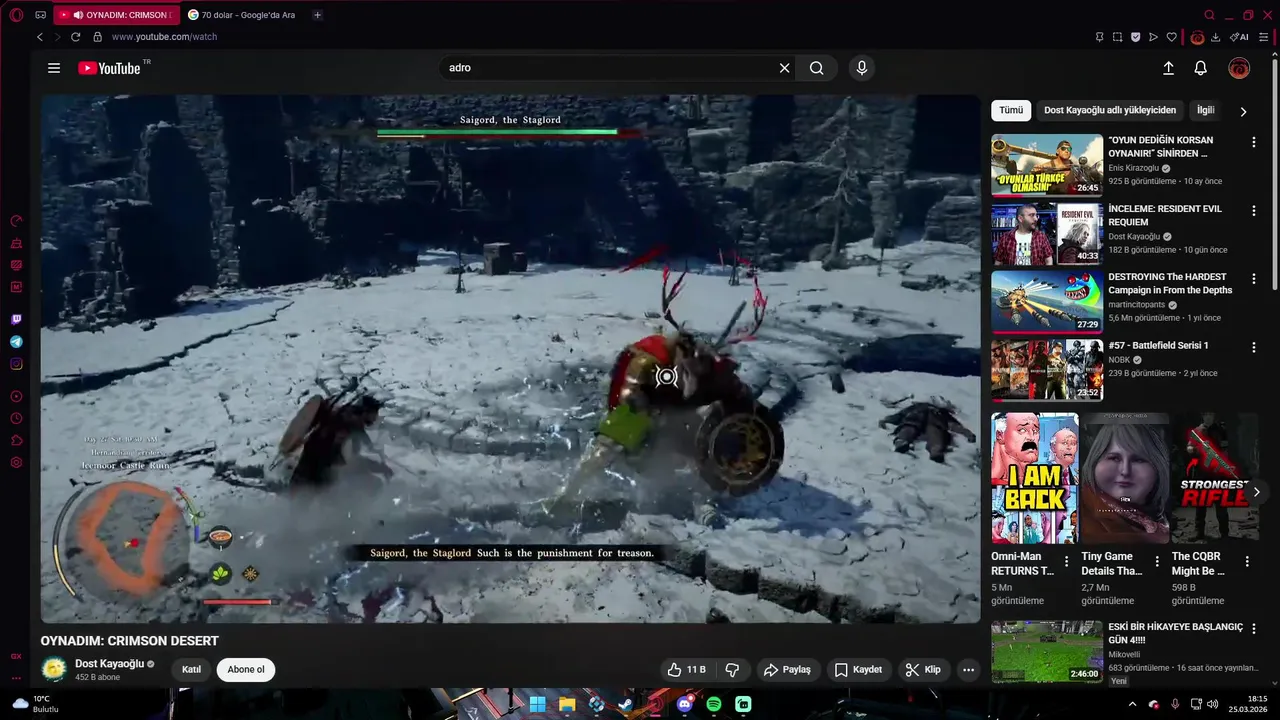1280x720 pixels.
Task: Reload the page with refresh icon
Action: click(x=75, y=37)
